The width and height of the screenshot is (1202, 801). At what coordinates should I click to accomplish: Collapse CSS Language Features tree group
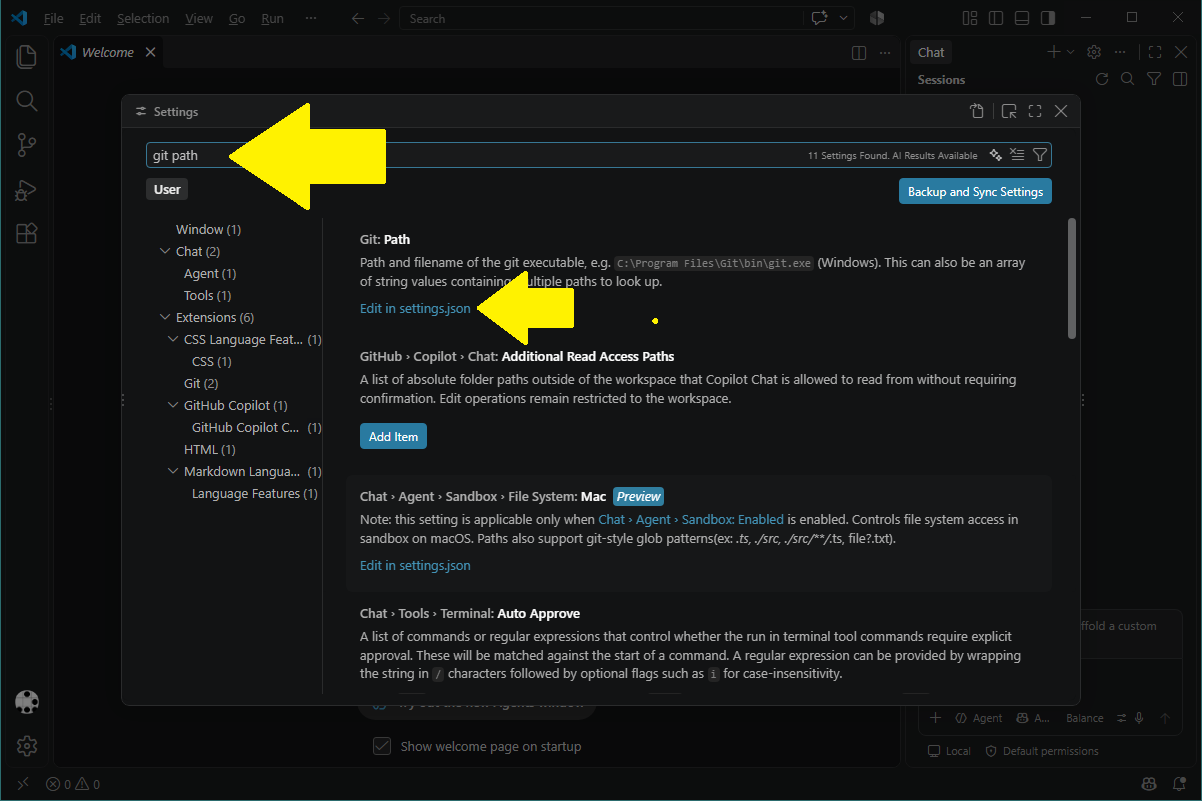pos(173,339)
